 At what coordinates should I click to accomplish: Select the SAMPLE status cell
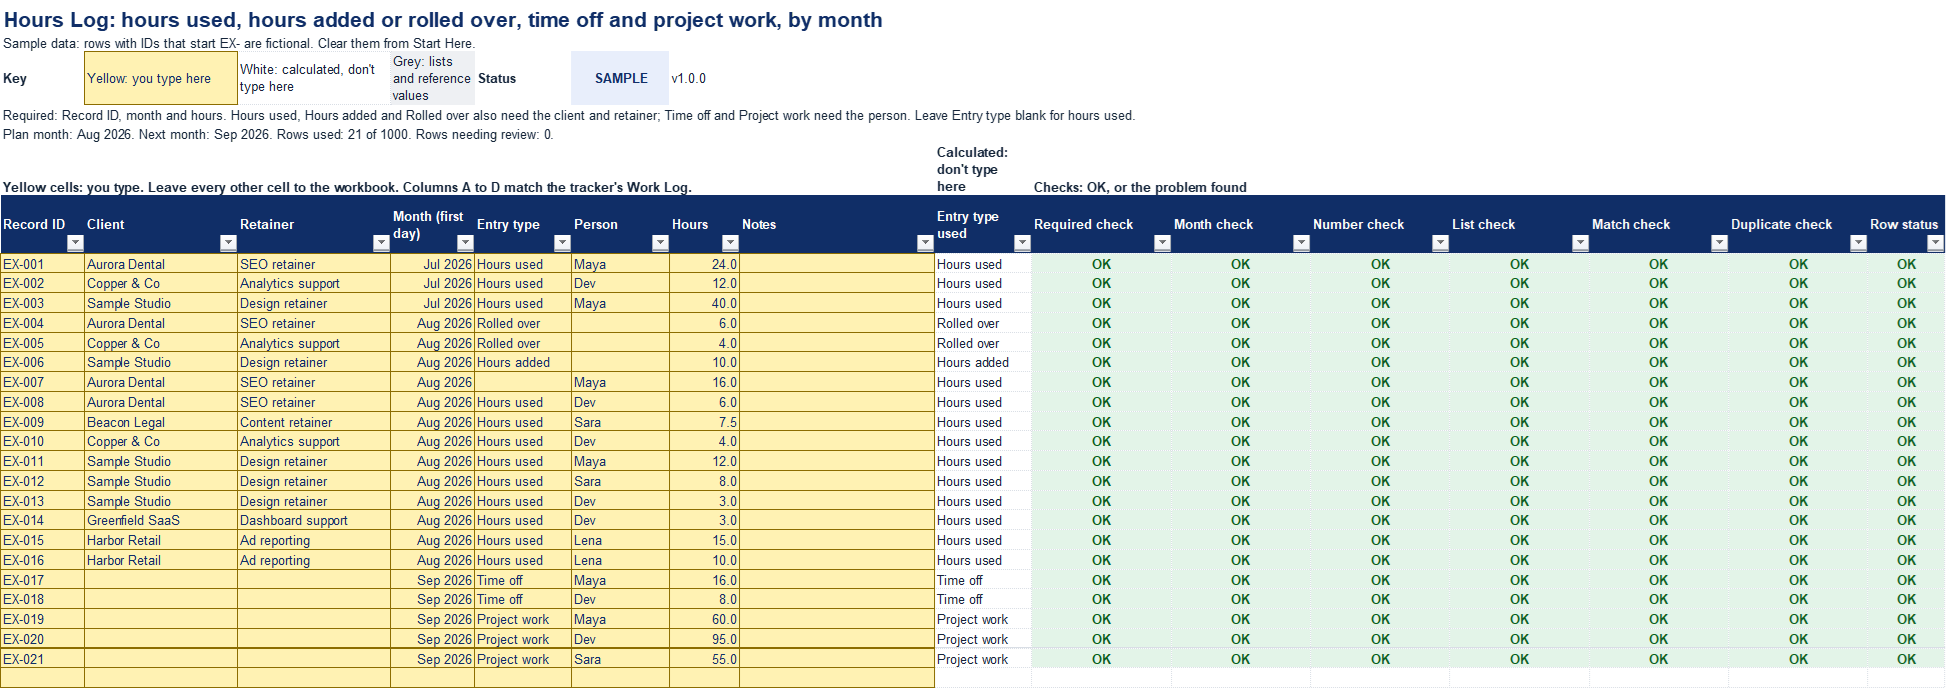[x=620, y=78]
